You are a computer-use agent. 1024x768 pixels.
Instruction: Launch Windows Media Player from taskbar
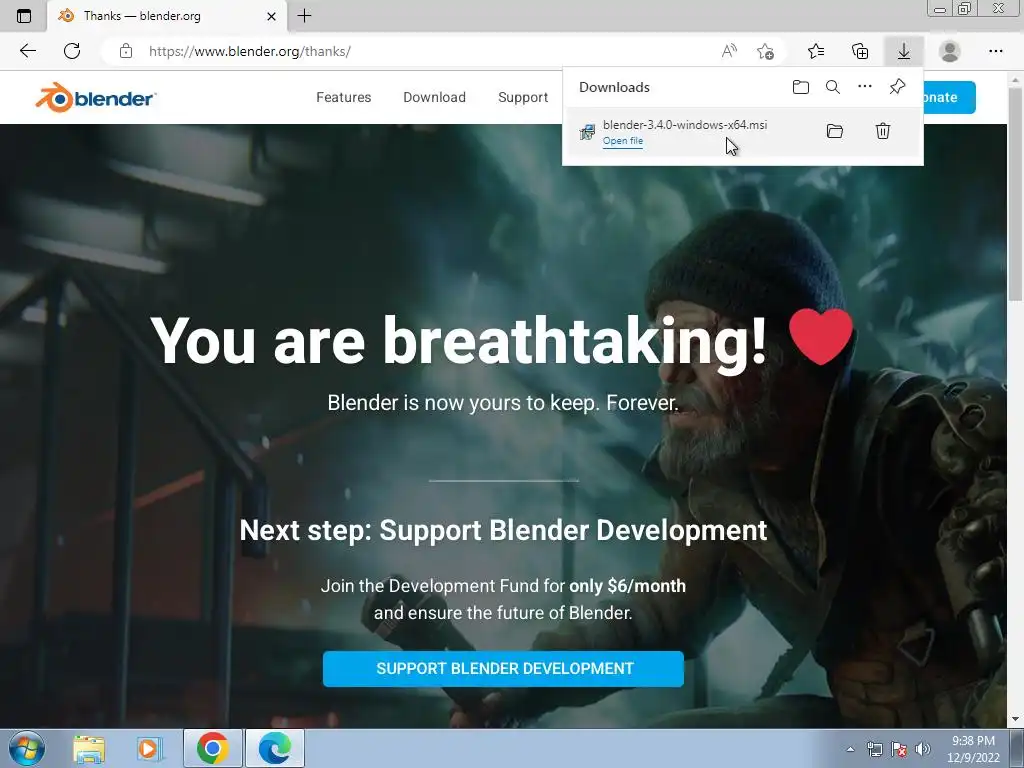point(150,748)
